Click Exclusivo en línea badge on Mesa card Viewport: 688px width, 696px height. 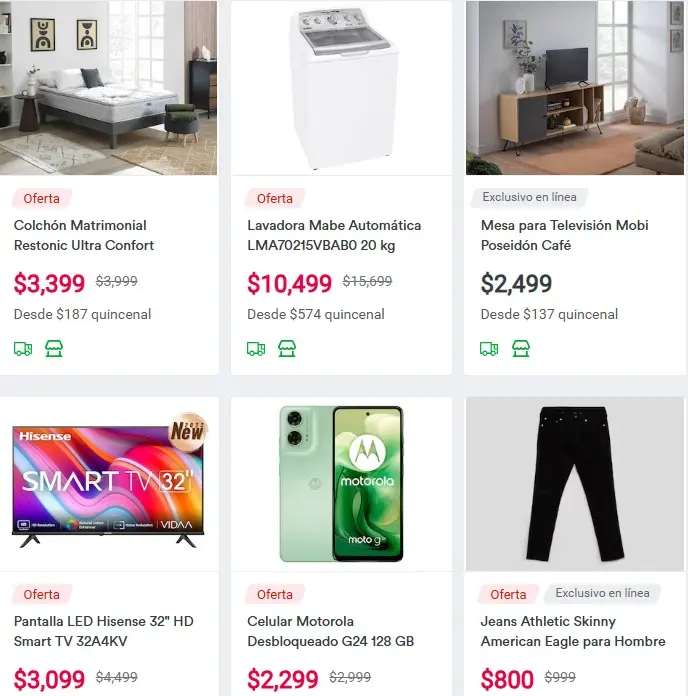point(530,197)
